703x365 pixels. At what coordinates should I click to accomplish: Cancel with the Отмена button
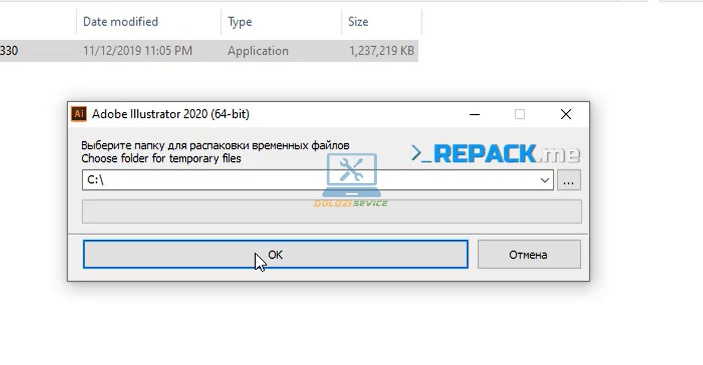click(x=529, y=255)
